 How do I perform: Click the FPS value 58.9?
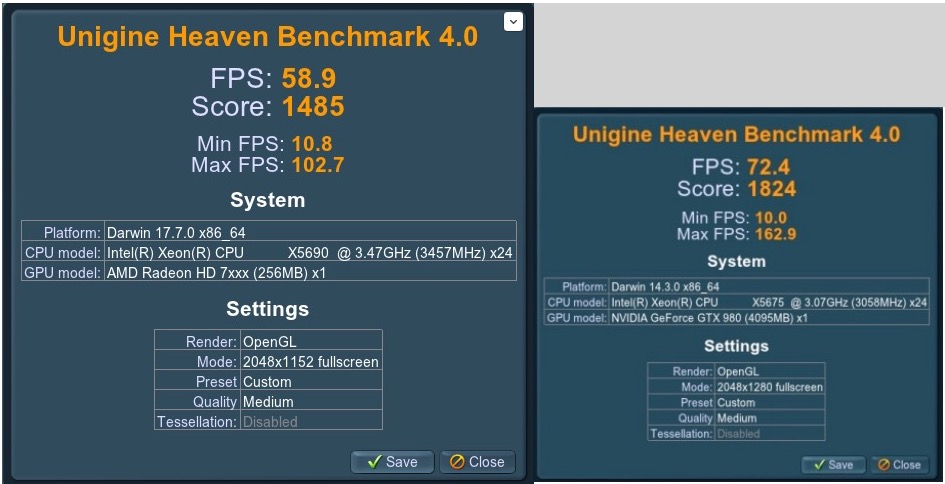click(x=309, y=79)
